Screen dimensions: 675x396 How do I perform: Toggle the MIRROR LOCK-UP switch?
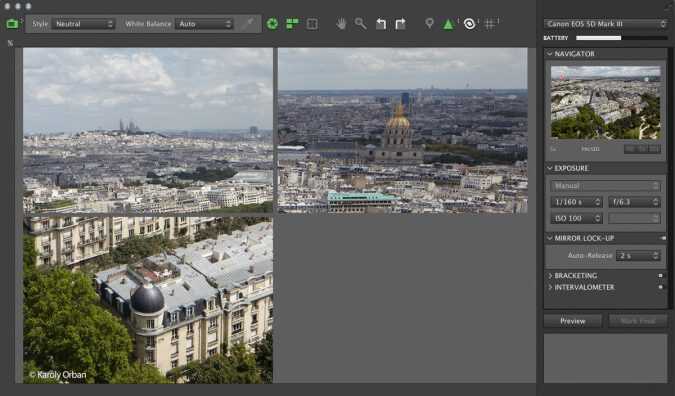pyautogui.click(x=663, y=238)
